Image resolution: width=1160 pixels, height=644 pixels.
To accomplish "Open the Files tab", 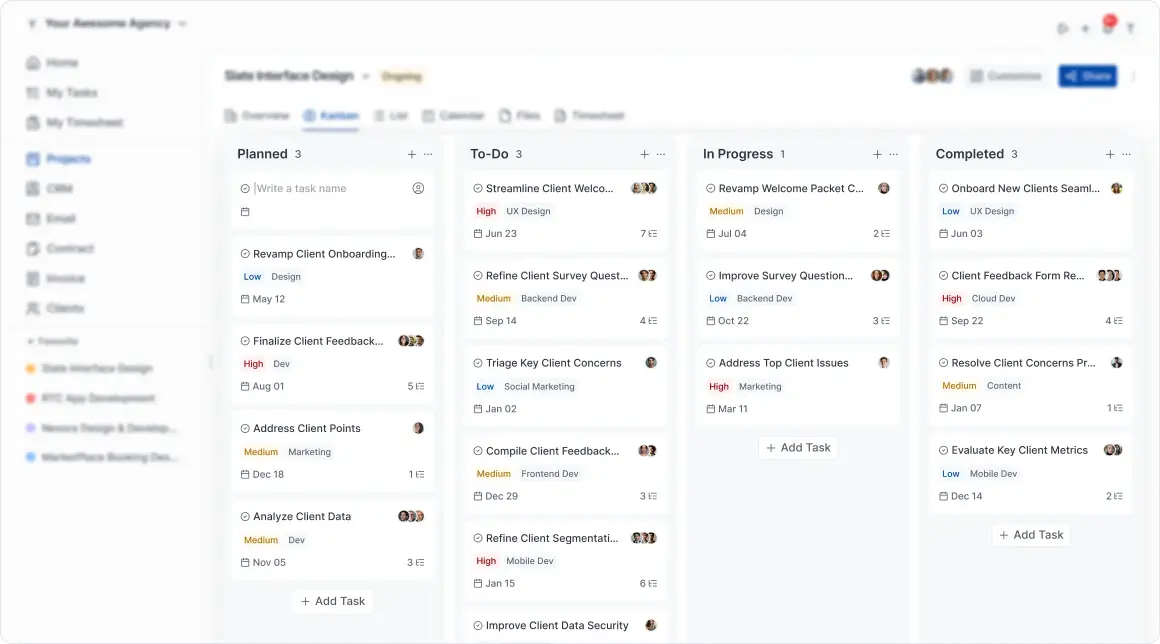I will pos(519,116).
